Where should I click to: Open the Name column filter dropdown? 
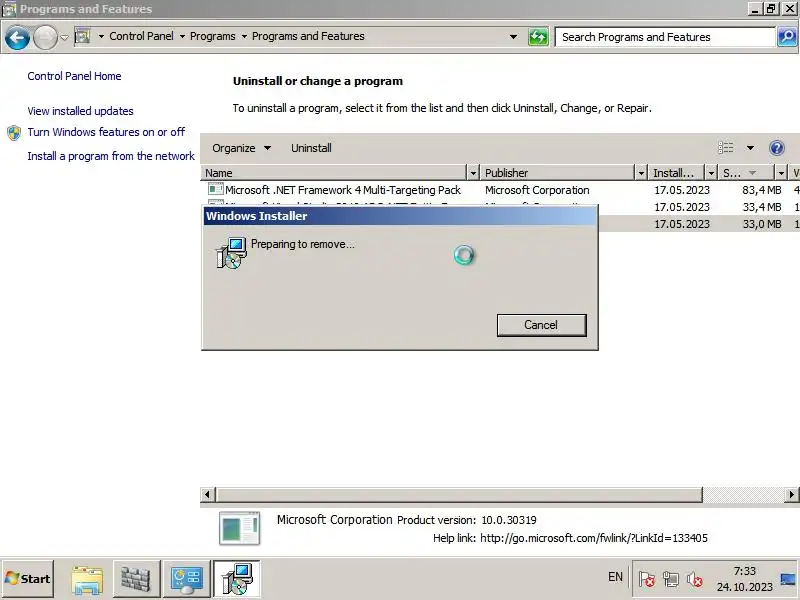473,173
